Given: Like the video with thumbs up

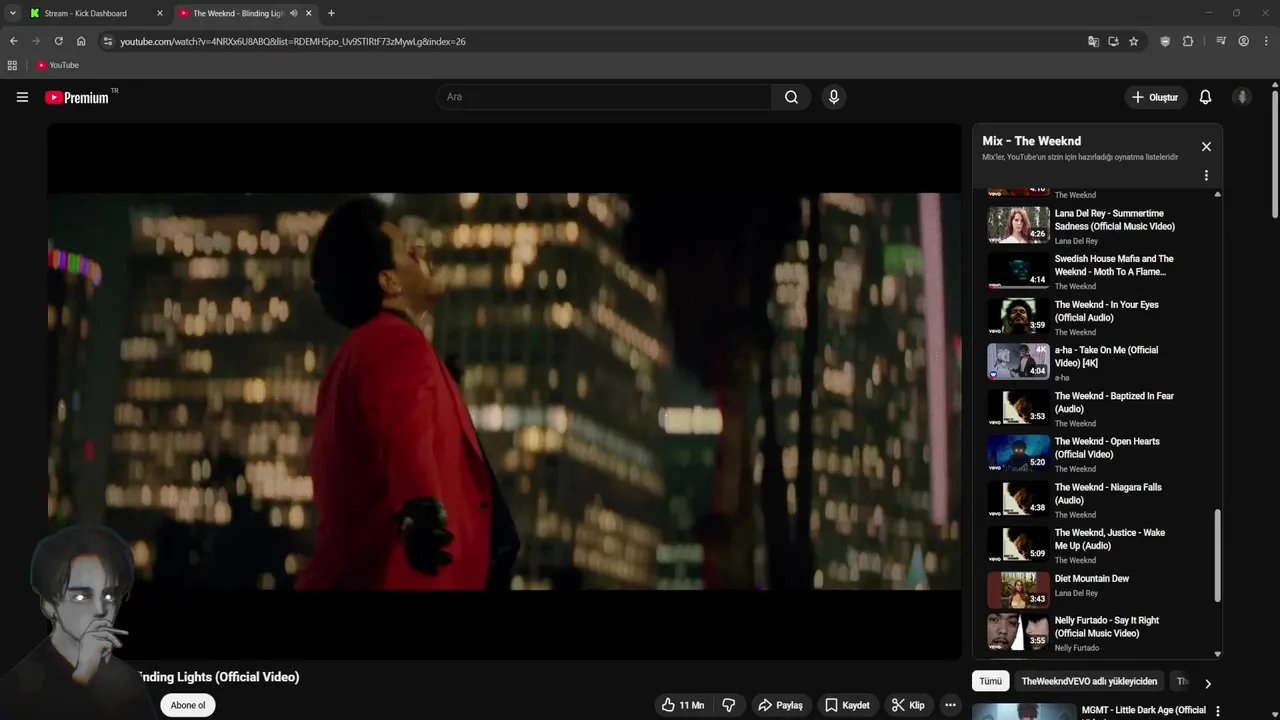Looking at the screenshot, I should click(683, 705).
